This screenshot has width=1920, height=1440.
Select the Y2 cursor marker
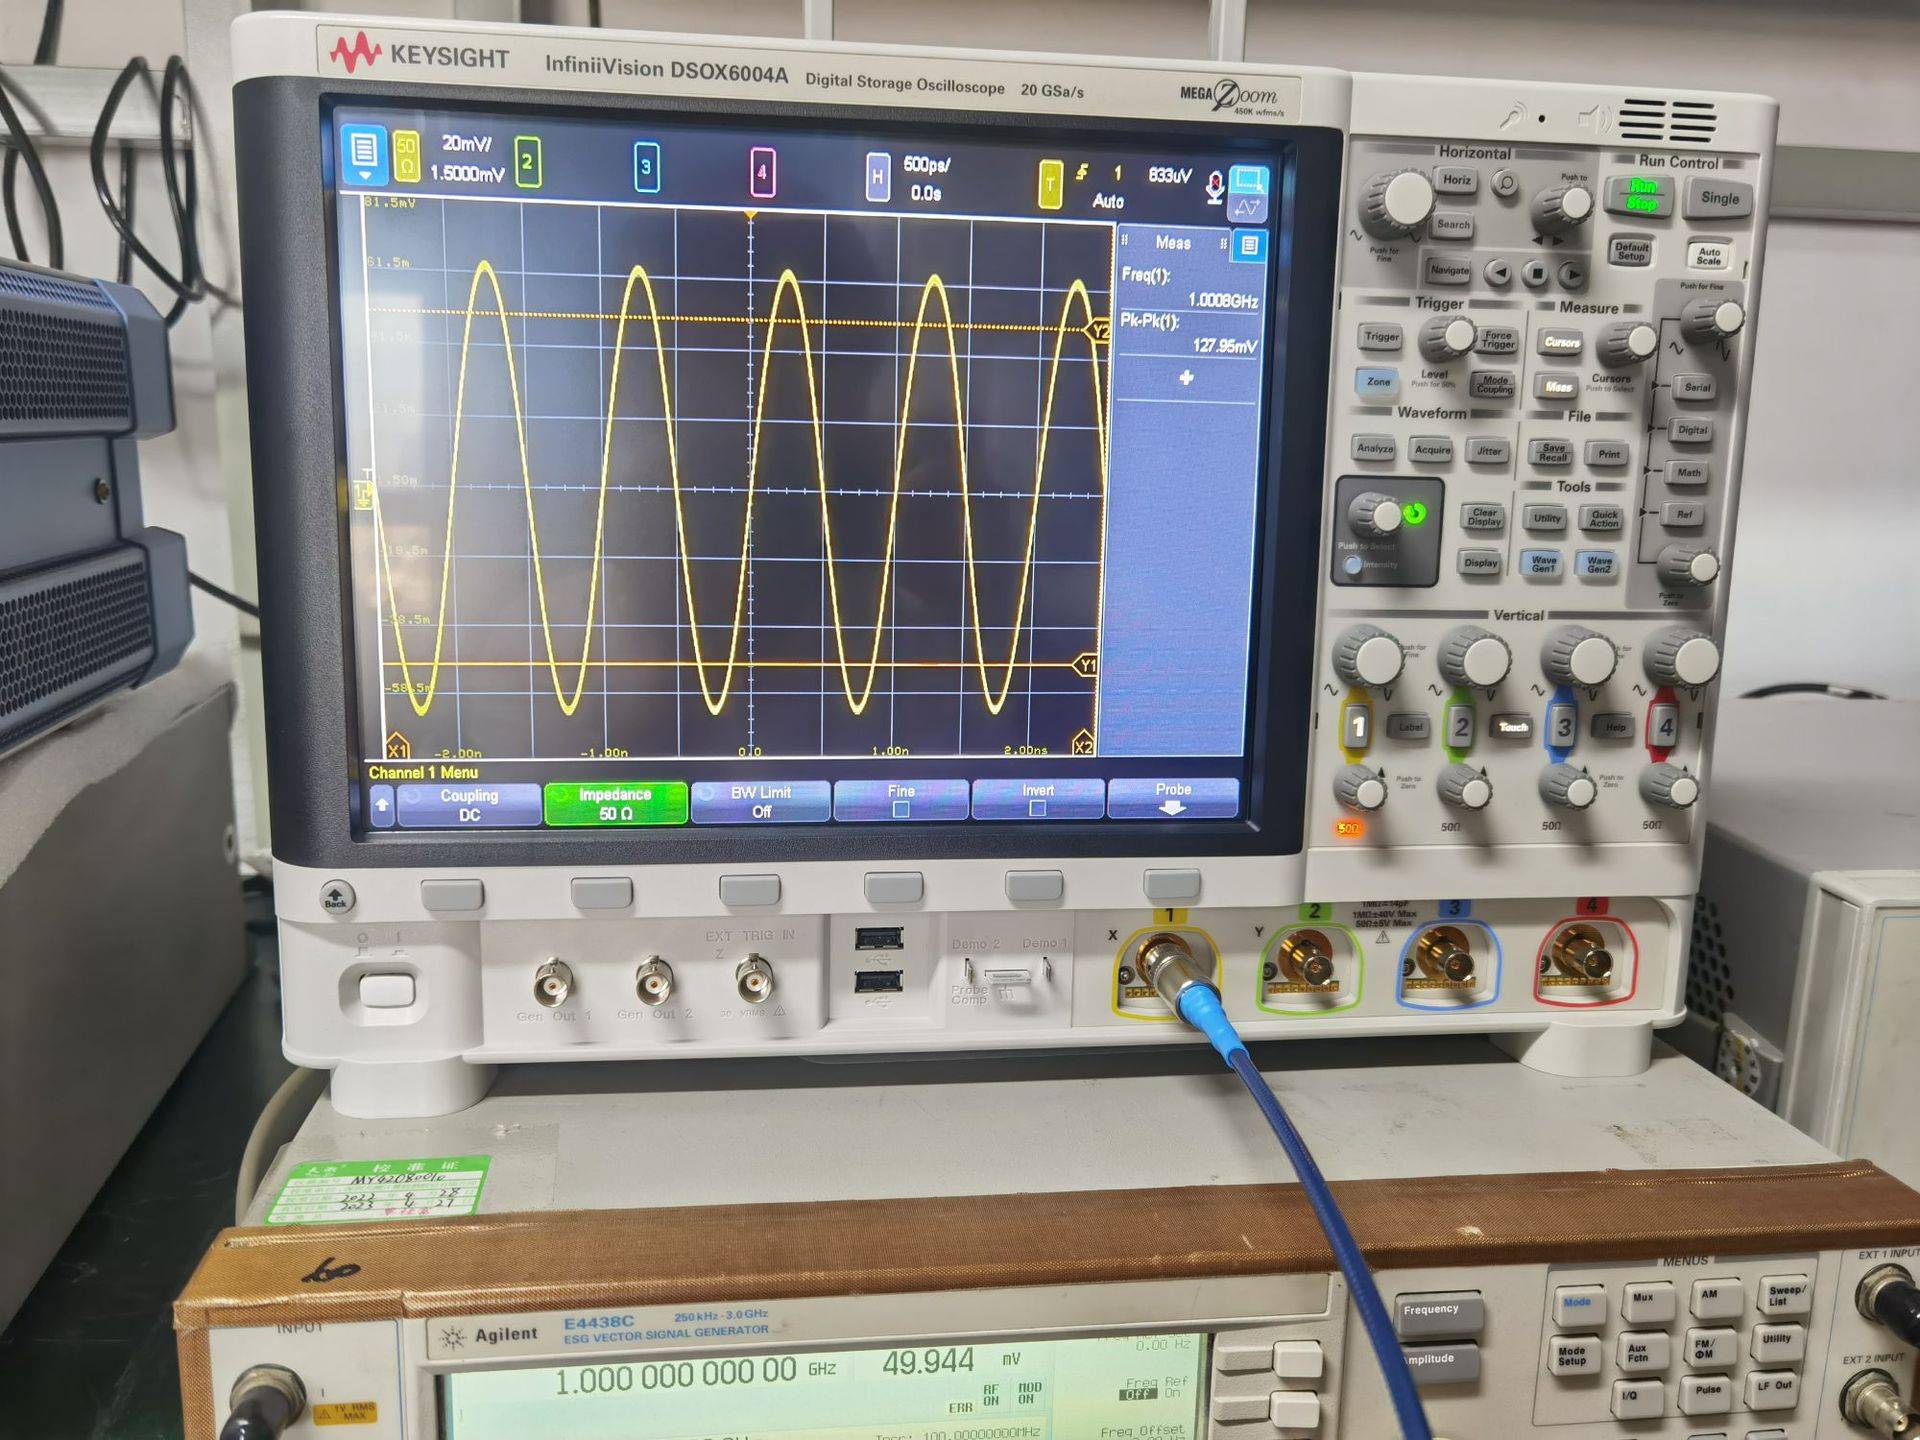[x=1099, y=331]
